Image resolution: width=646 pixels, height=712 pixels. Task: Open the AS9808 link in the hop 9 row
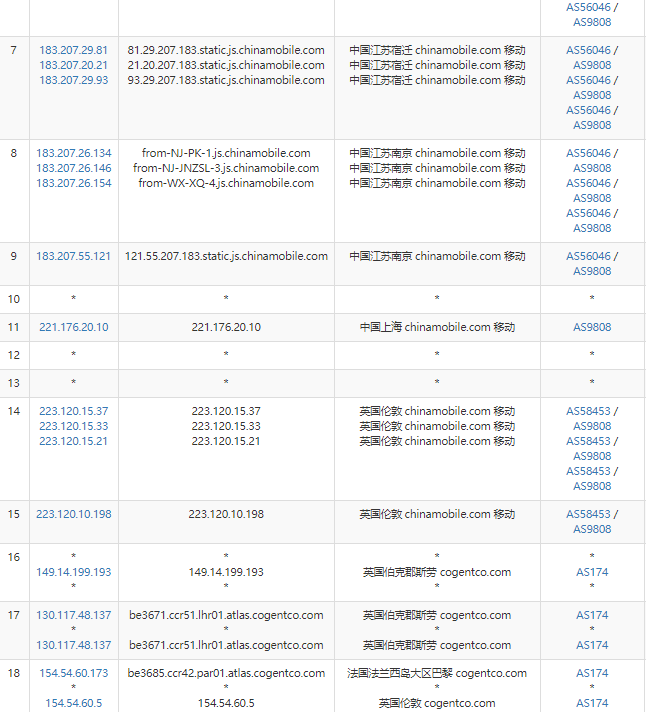(x=592, y=271)
